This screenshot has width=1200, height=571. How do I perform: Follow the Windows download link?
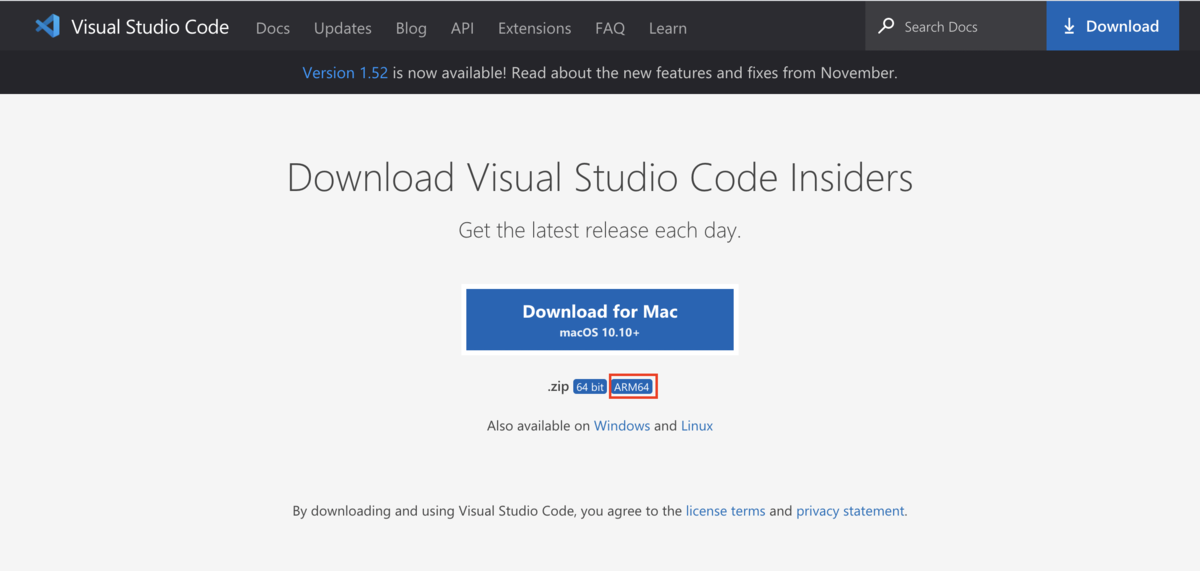tap(622, 426)
